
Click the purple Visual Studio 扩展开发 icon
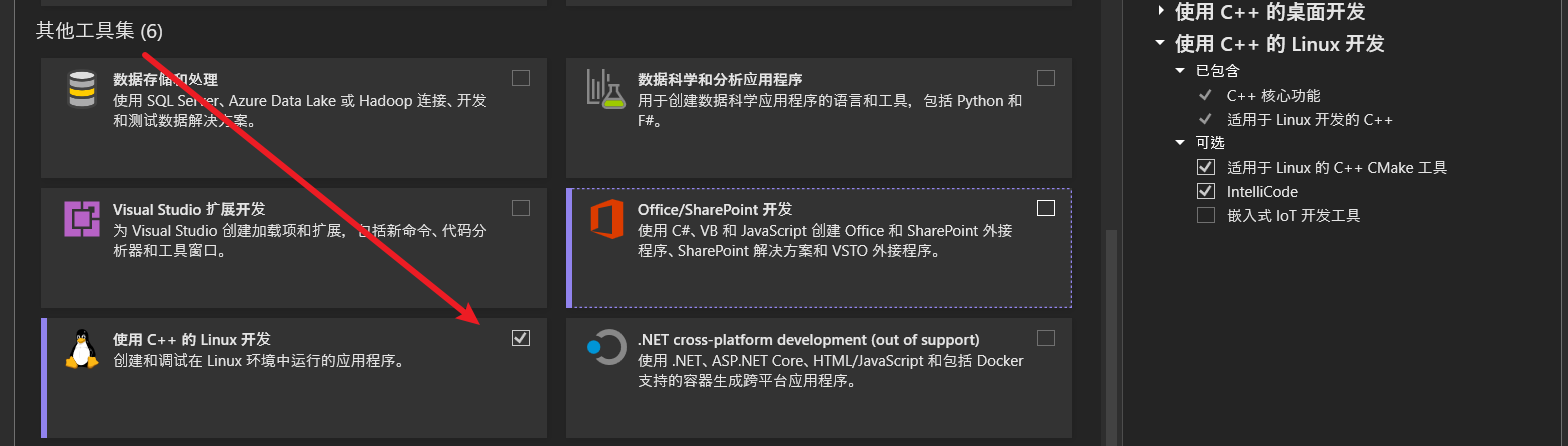point(82,219)
